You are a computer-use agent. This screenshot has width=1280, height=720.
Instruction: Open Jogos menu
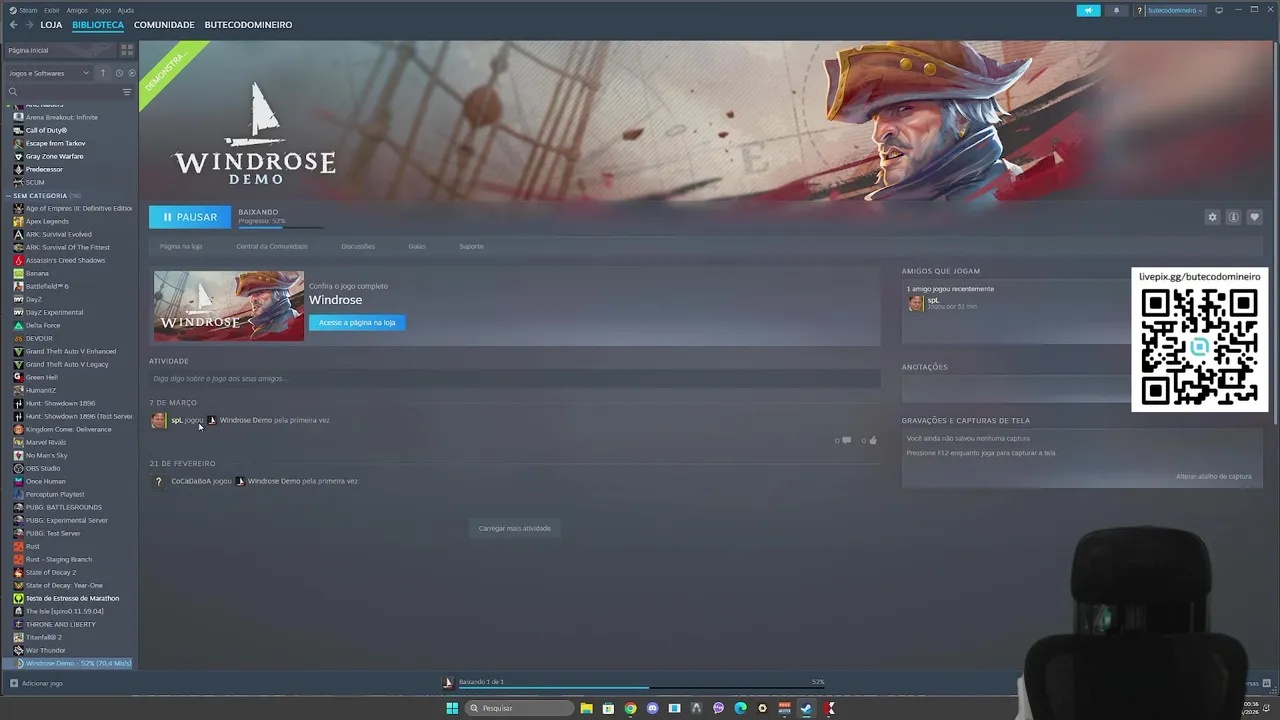click(102, 10)
